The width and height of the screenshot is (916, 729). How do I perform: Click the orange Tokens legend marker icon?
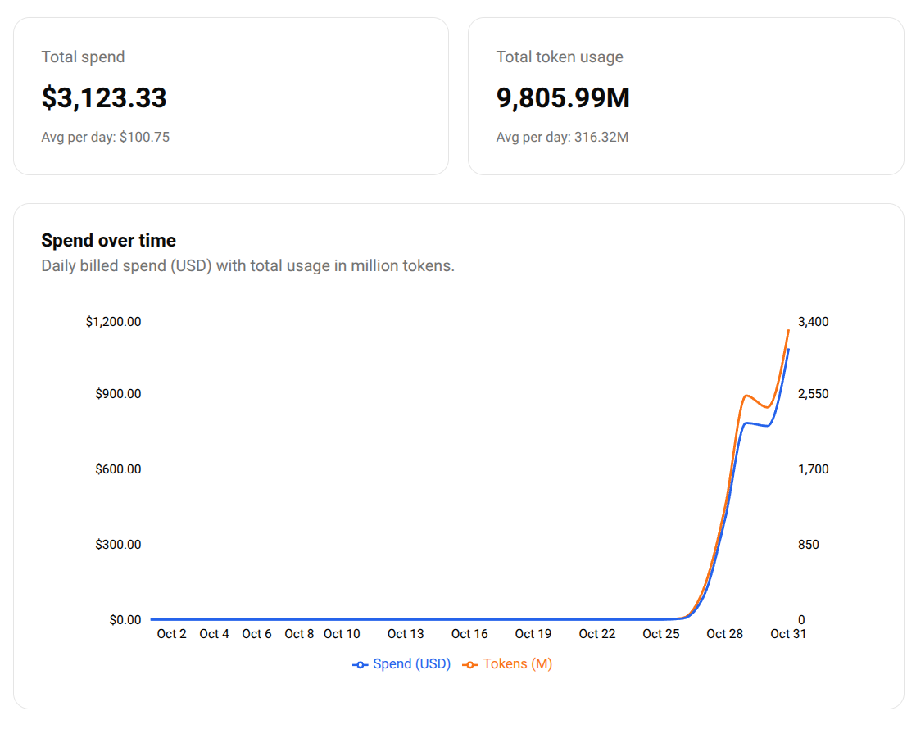click(x=471, y=664)
